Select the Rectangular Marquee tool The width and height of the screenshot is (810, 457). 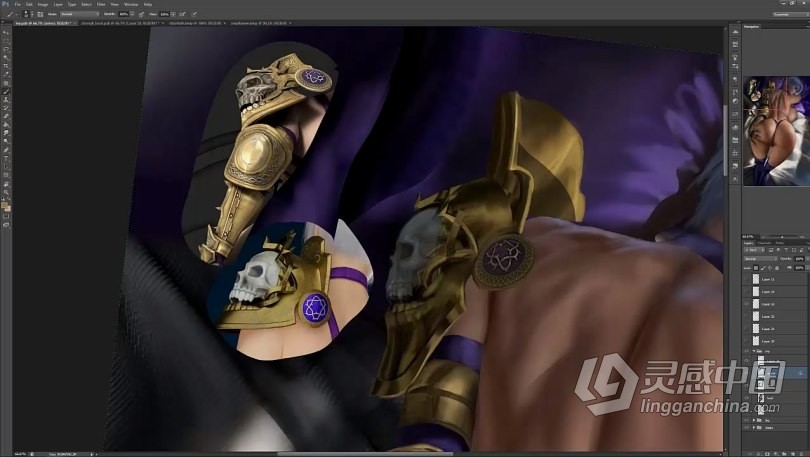click(6, 41)
